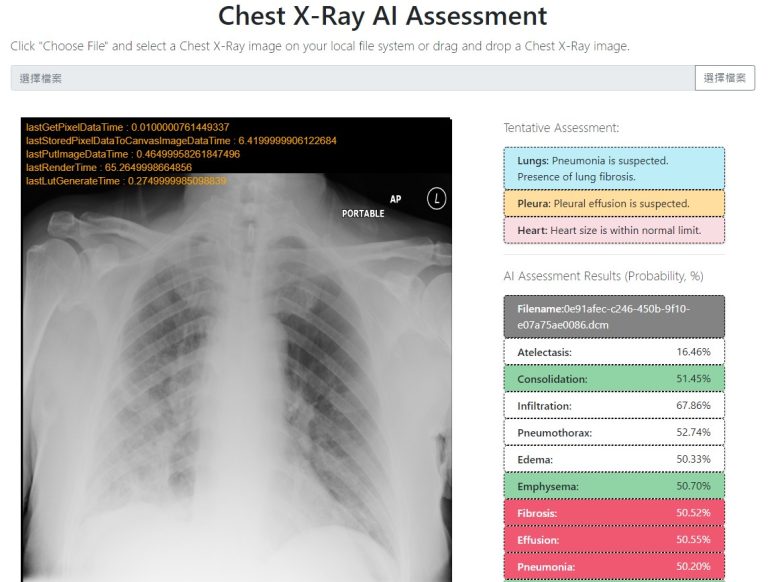Click the choose file button on the right

(x=724, y=78)
